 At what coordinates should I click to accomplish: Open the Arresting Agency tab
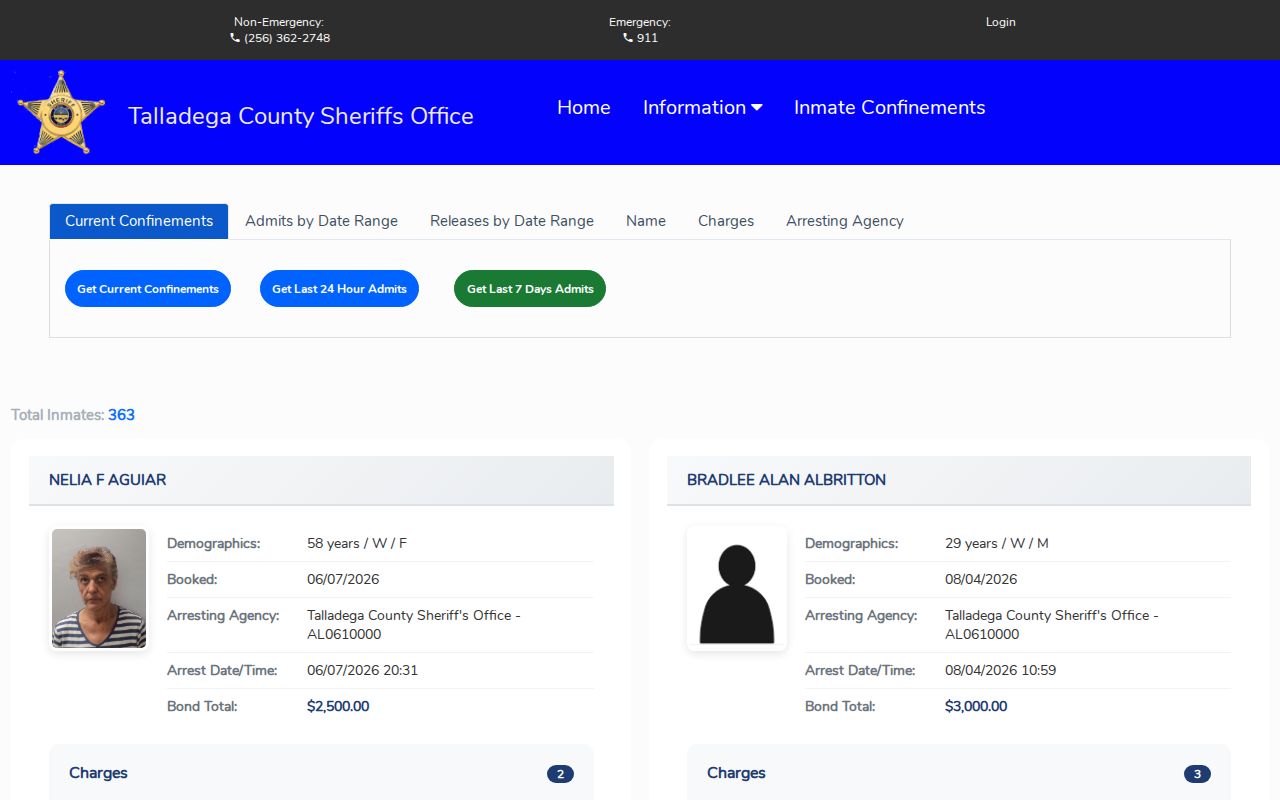(x=845, y=221)
